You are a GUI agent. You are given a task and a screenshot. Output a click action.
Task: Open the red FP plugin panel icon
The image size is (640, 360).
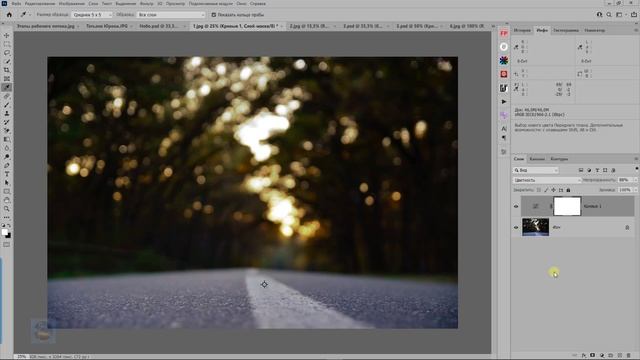tap(504, 33)
